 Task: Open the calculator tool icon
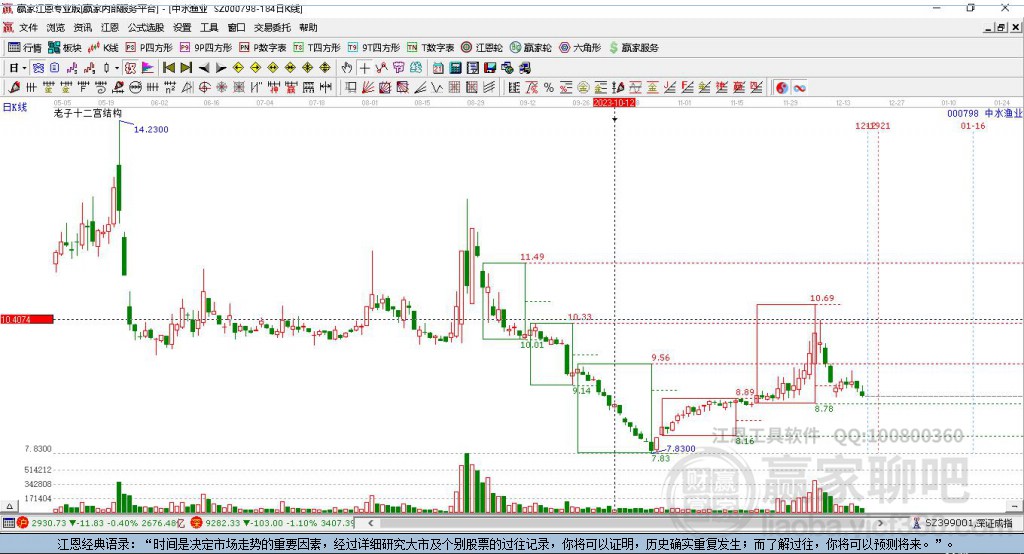click(456, 67)
